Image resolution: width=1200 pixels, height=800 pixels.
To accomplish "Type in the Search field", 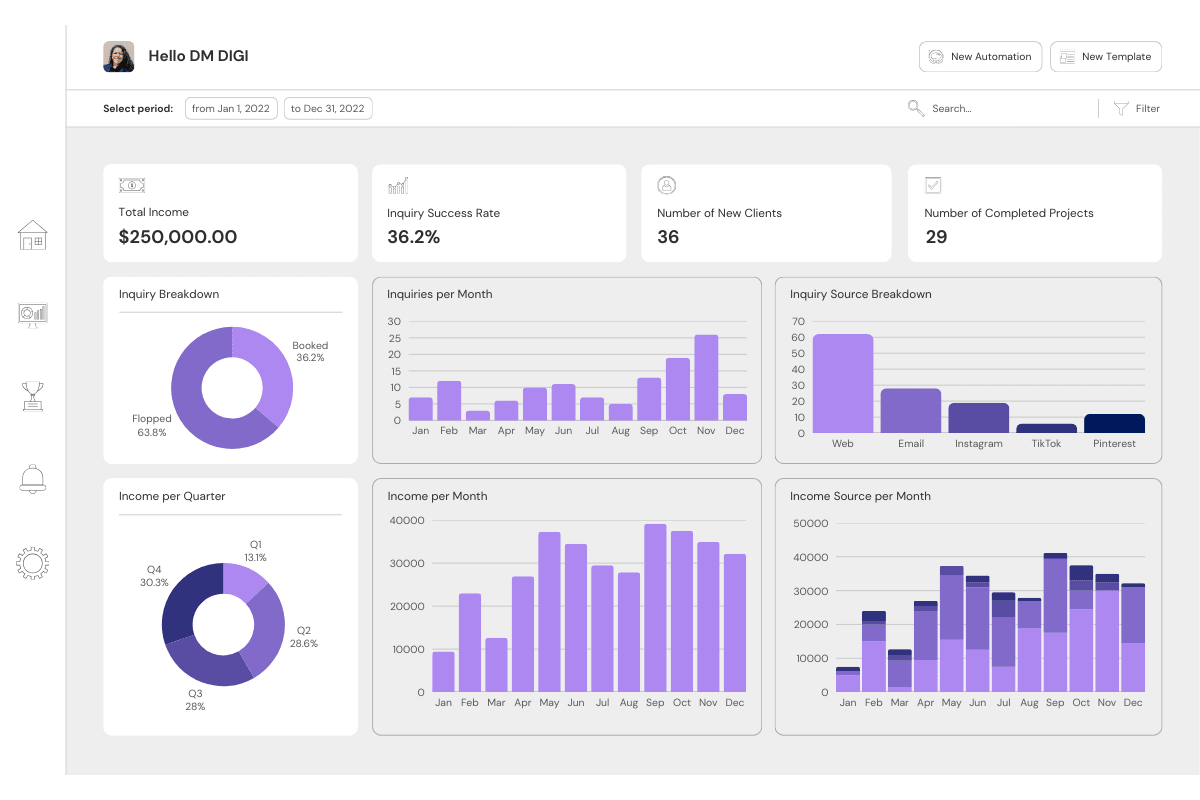I will point(1000,108).
